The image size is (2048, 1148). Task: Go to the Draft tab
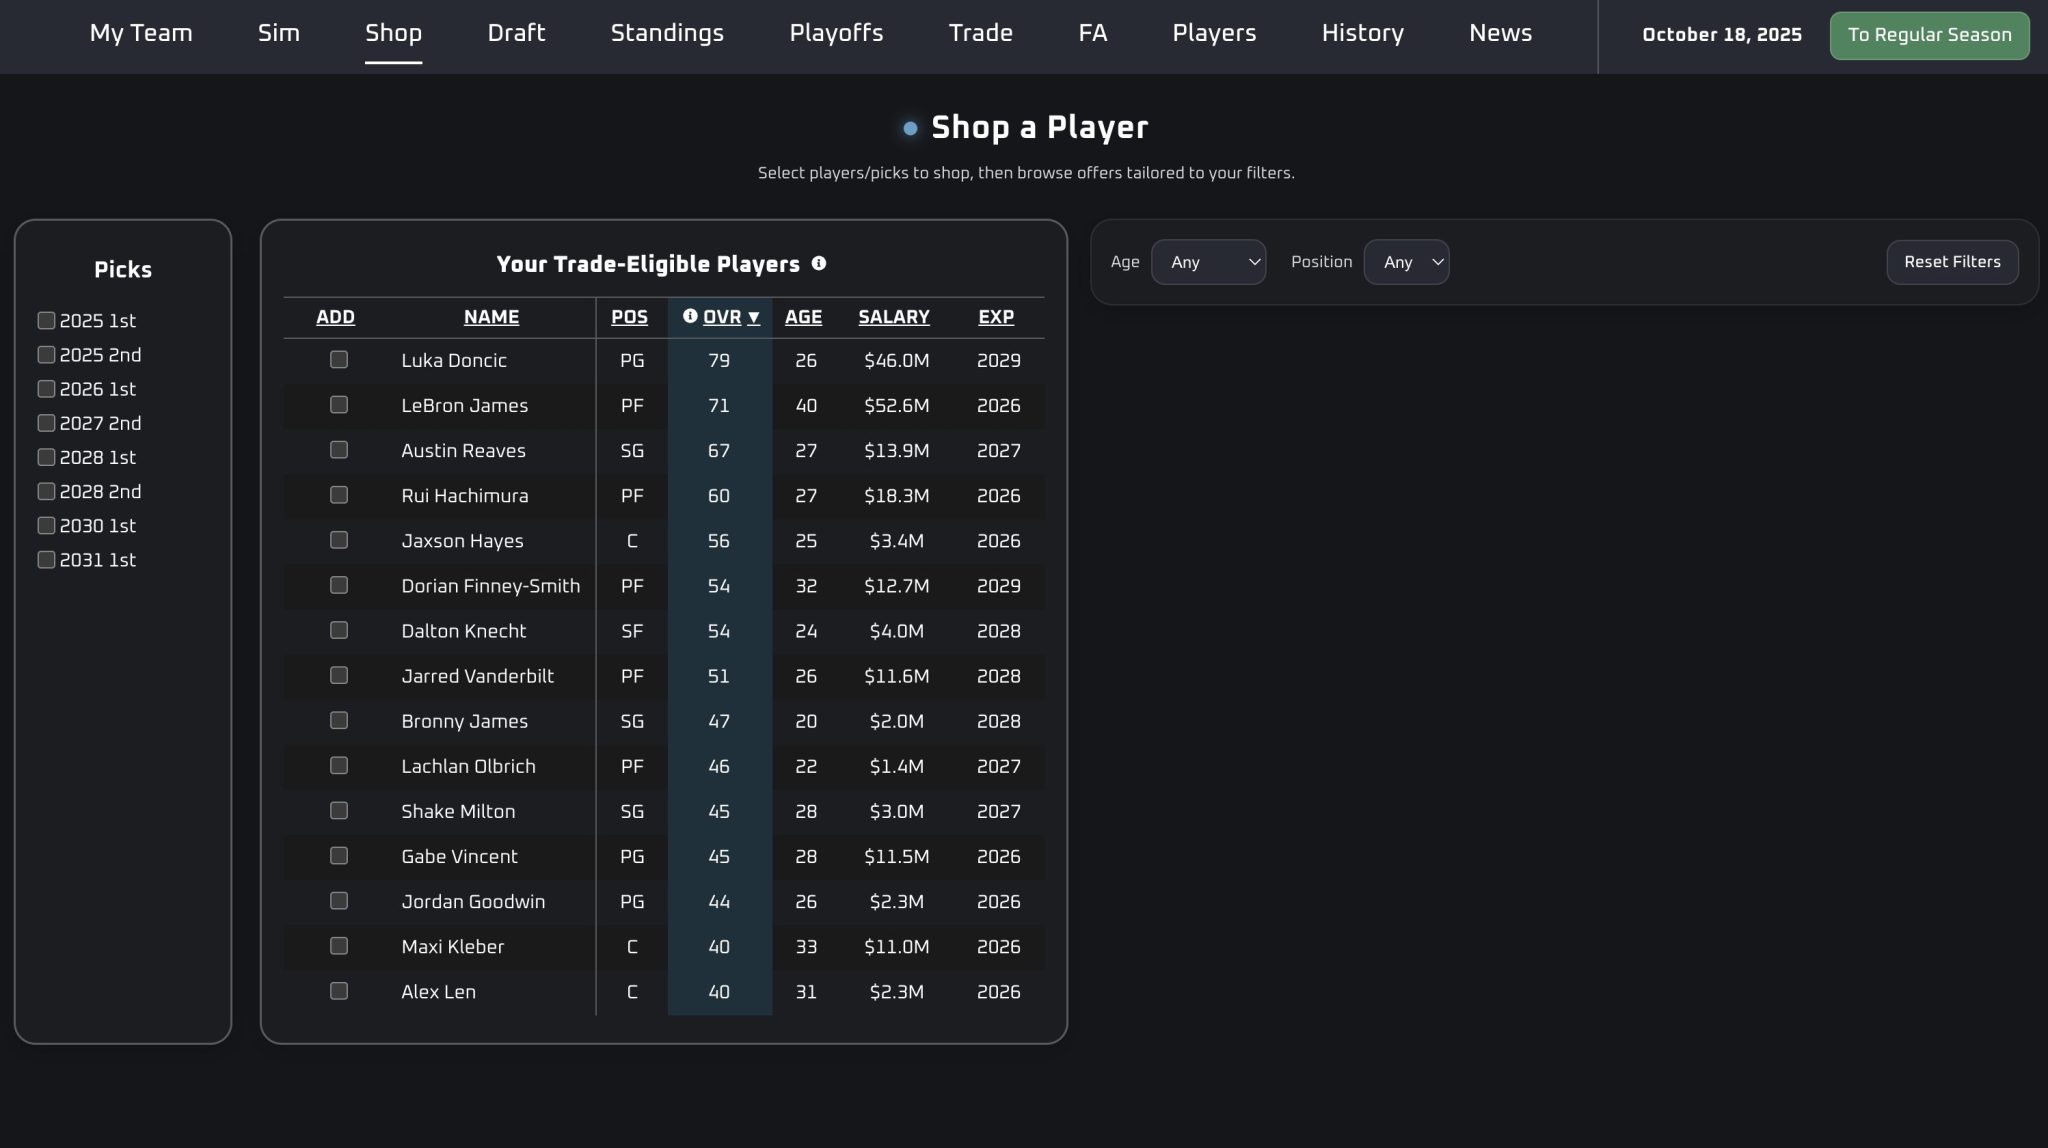516,33
